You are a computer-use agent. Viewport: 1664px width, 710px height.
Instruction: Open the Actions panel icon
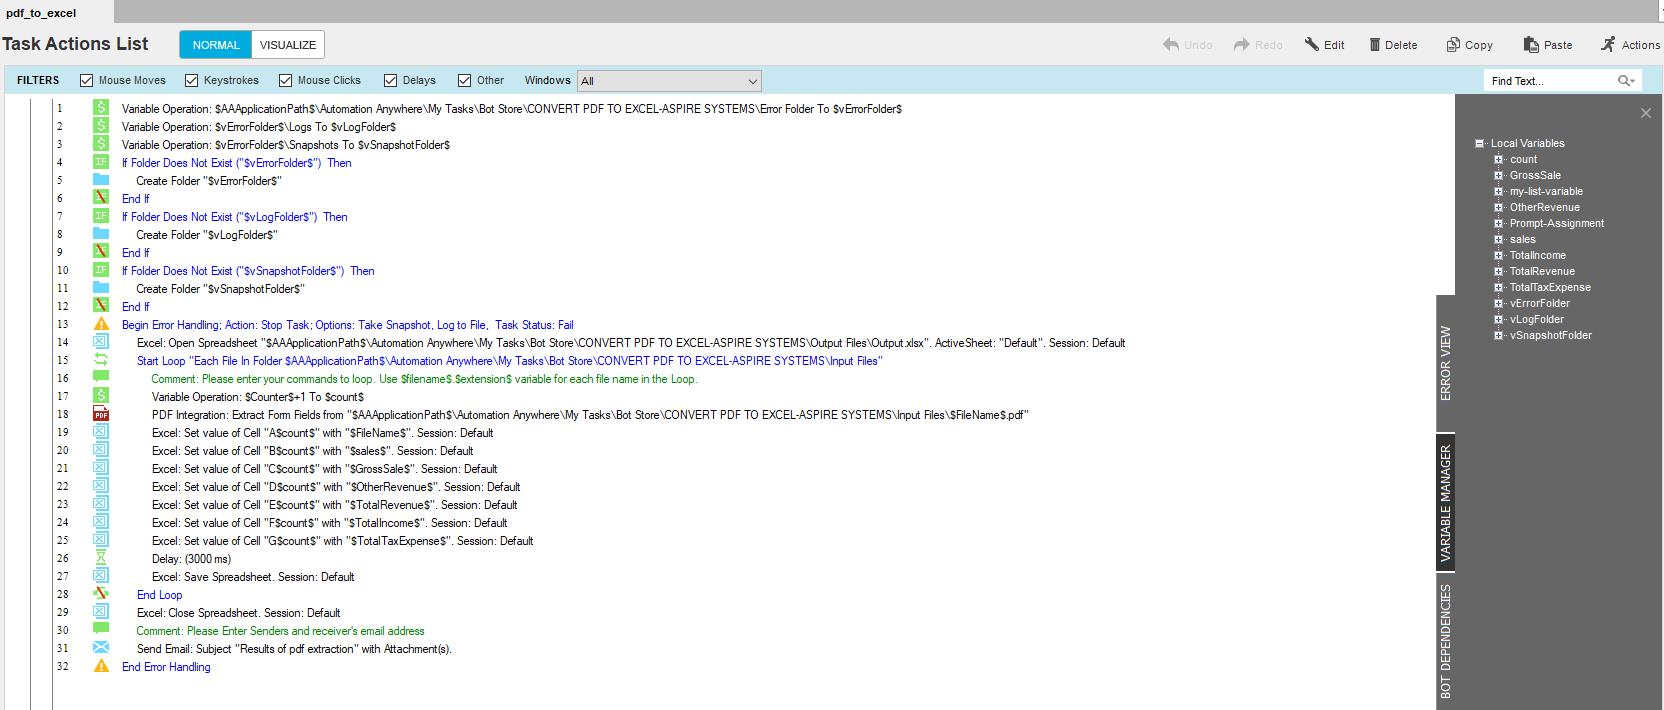1608,44
